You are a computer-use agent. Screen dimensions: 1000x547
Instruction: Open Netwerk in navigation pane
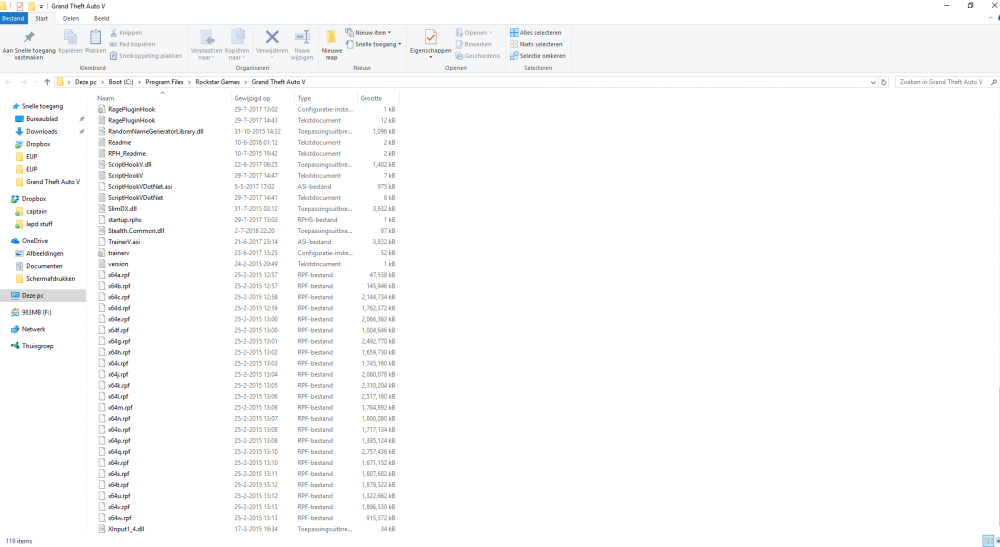point(33,330)
